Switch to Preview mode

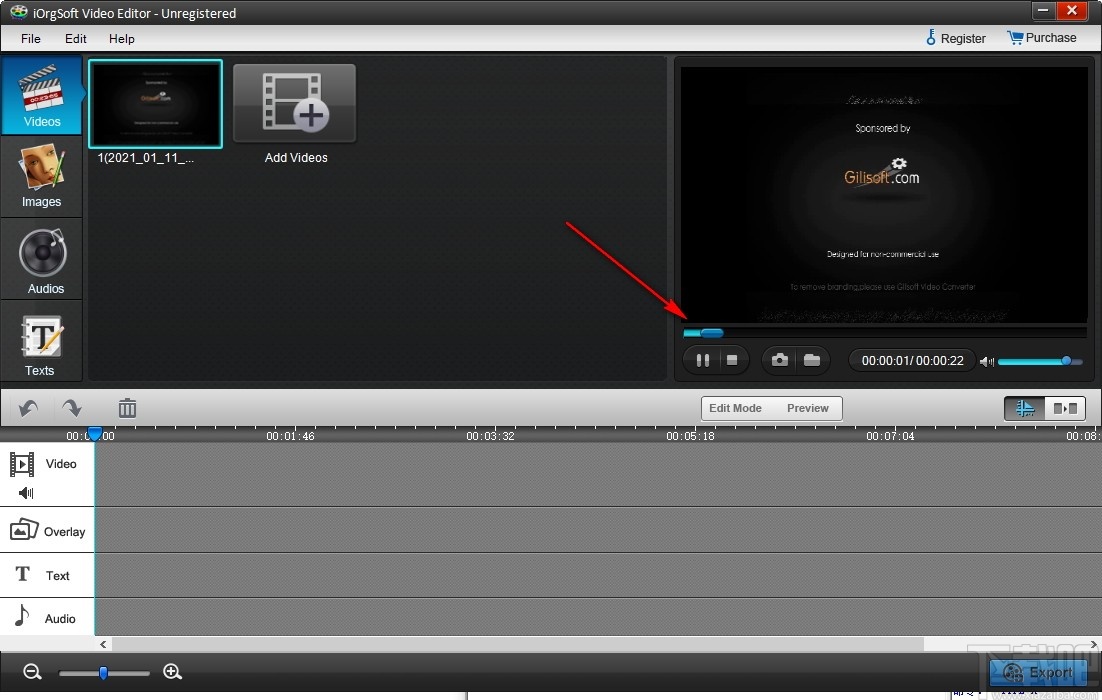pos(808,408)
